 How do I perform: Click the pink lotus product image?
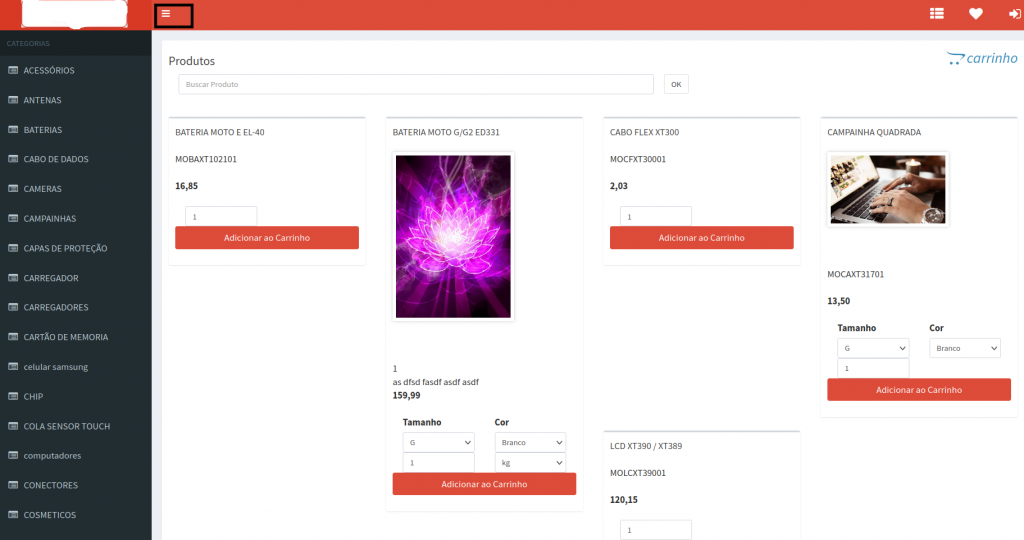point(453,236)
